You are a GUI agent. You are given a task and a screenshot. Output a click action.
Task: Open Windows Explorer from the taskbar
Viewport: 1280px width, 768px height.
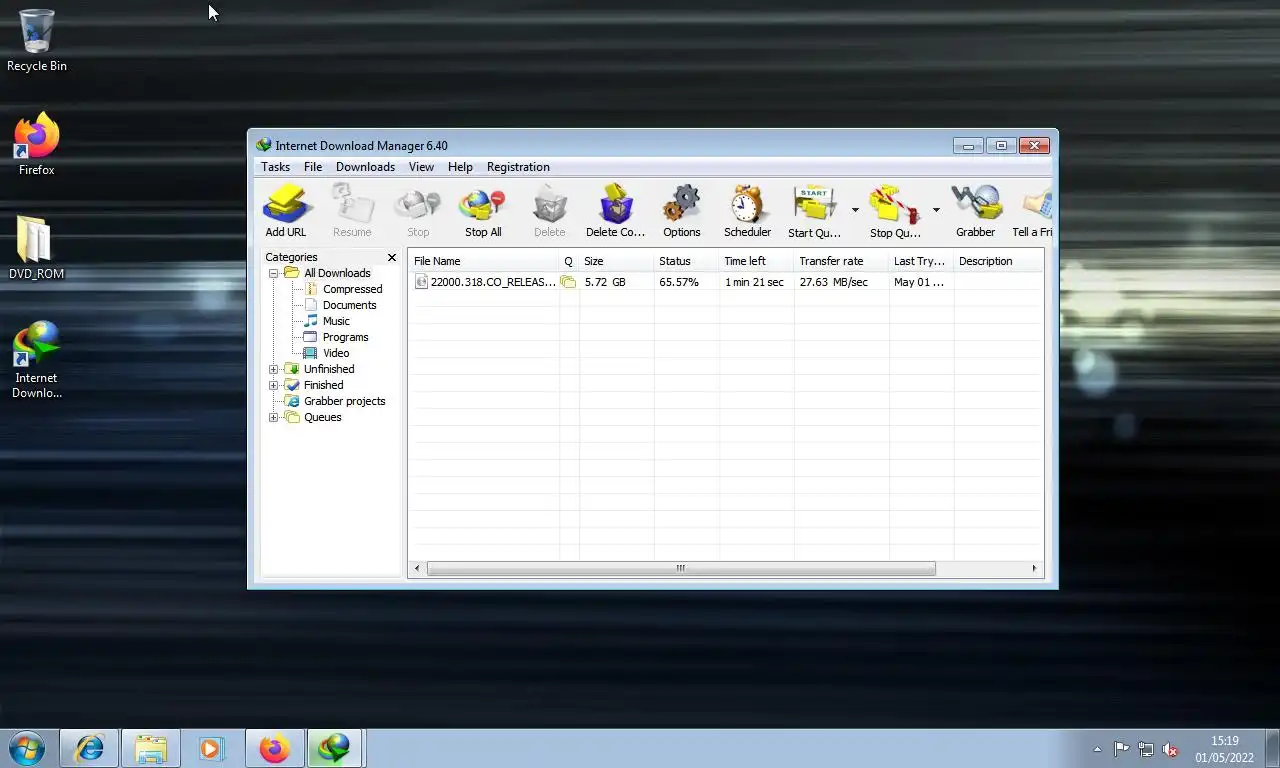[x=151, y=748]
